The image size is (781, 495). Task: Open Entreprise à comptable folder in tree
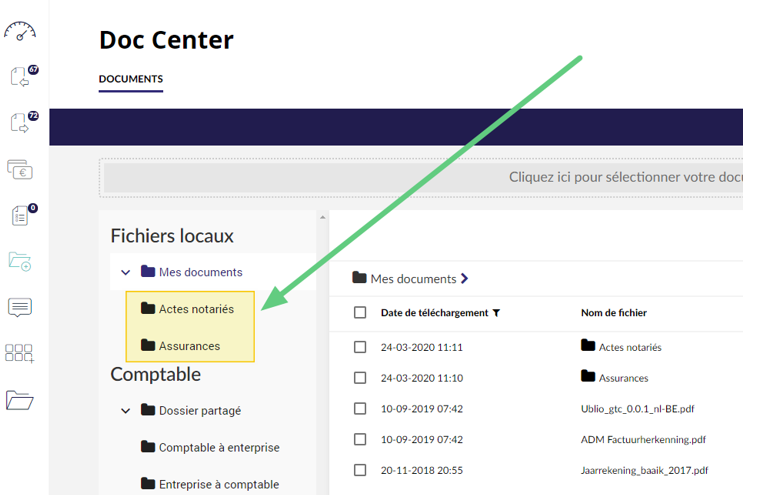click(x=219, y=485)
